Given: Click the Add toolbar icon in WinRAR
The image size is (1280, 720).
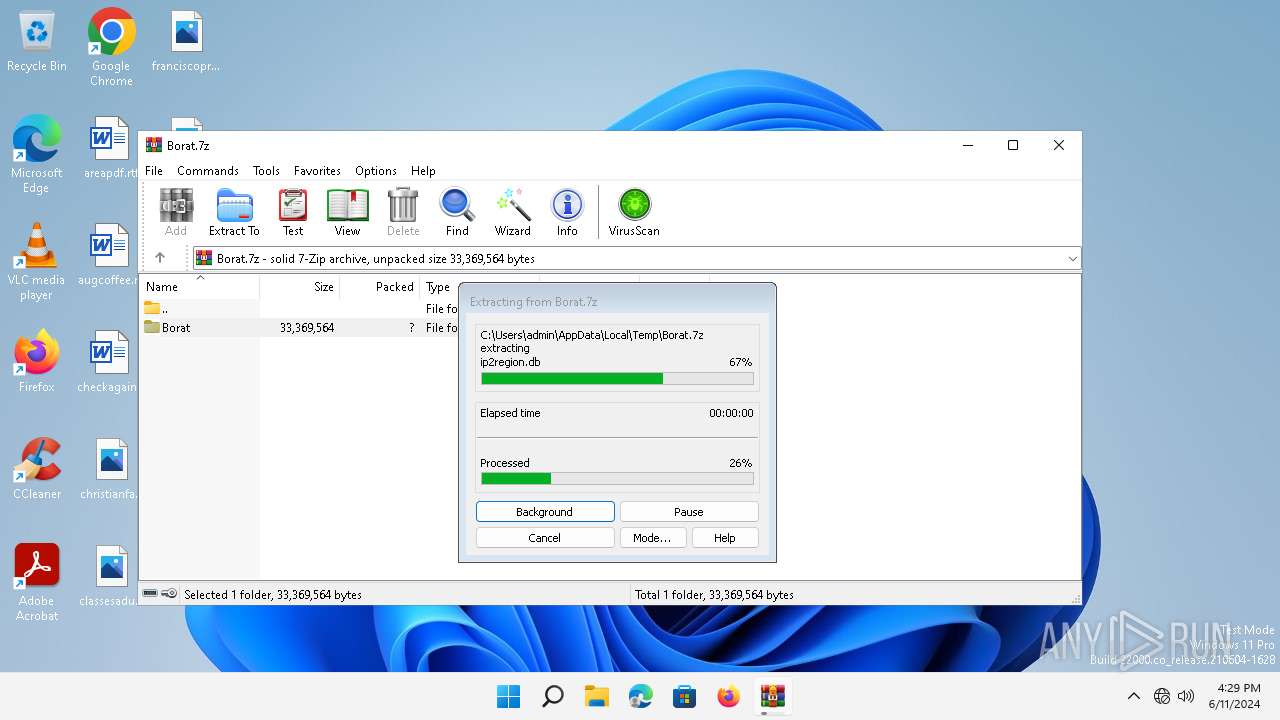Looking at the screenshot, I should click(x=176, y=212).
